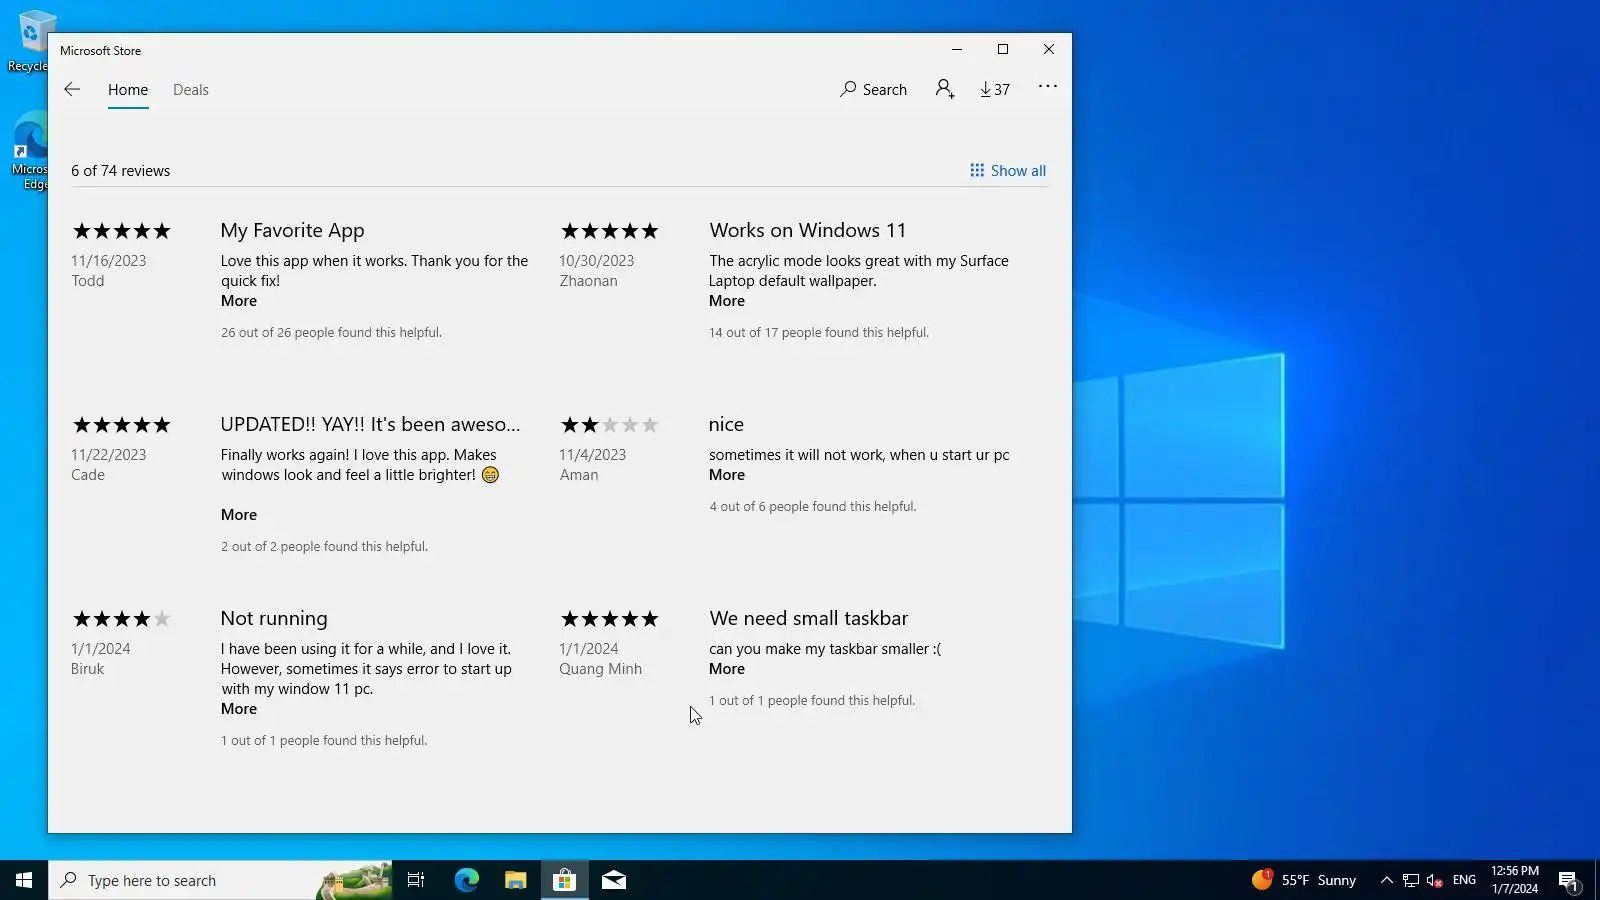Open the See more ellipsis menu
Image resolution: width=1600 pixels, height=900 pixels.
coord(1047,87)
